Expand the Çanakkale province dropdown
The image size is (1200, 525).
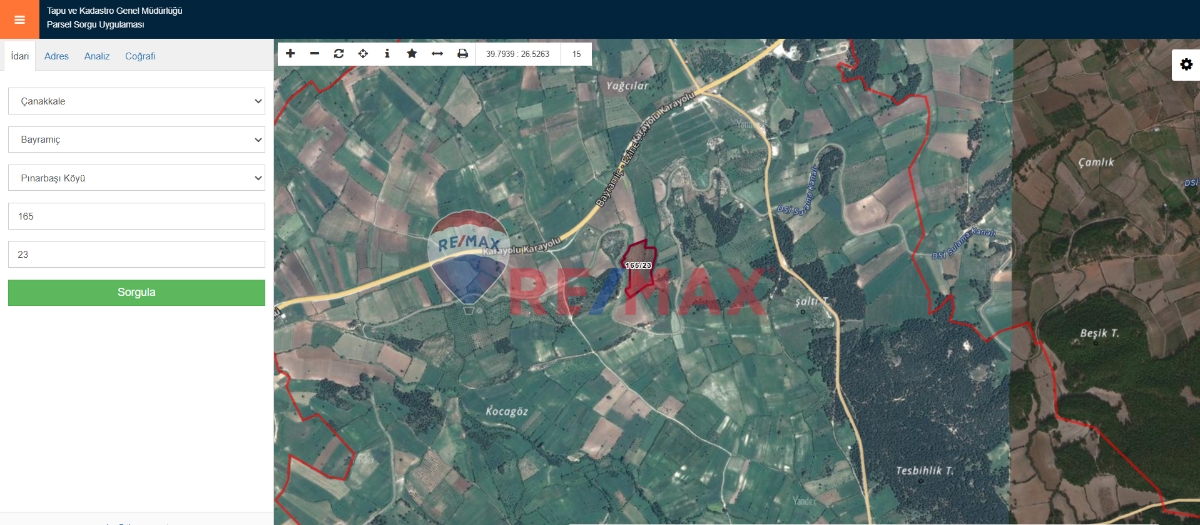[136, 101]
